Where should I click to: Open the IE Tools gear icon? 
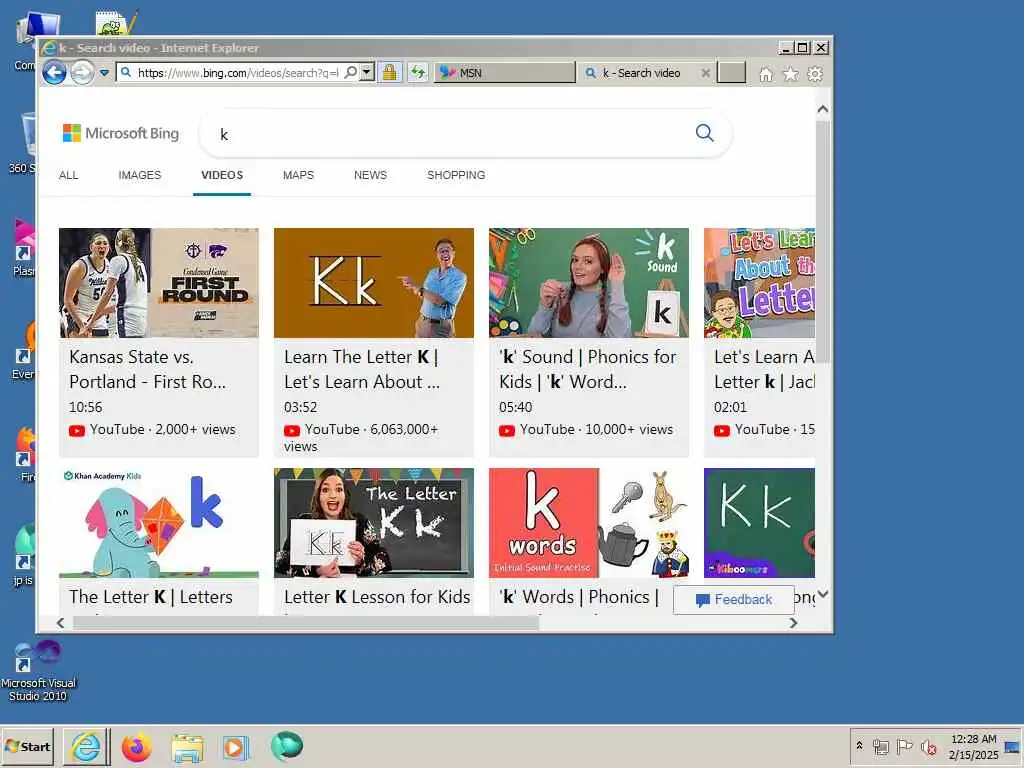[815, 74]
